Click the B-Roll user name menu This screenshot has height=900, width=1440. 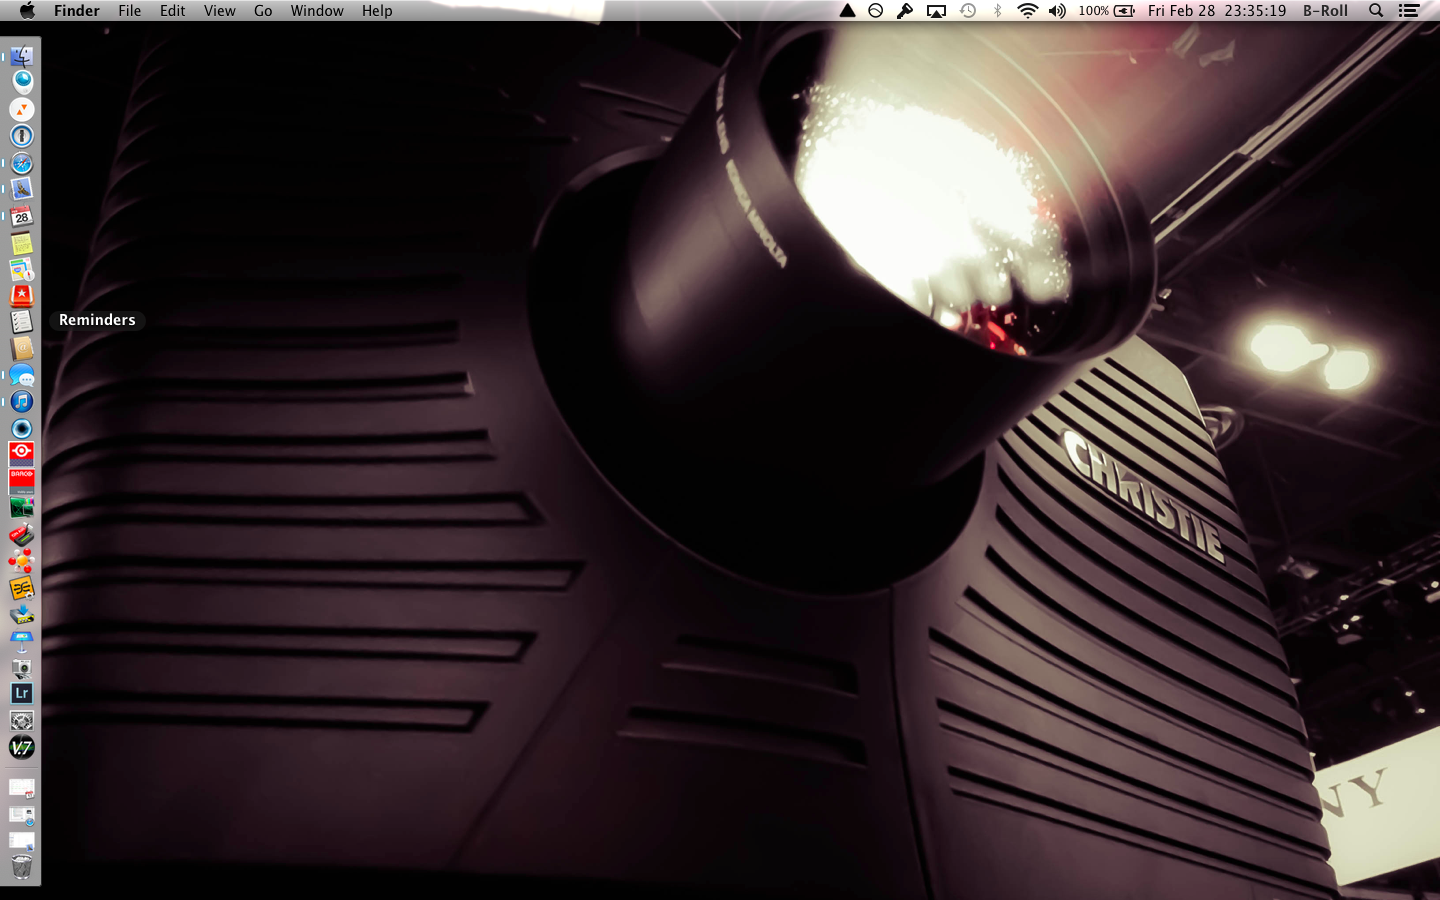click(1326, 11)
